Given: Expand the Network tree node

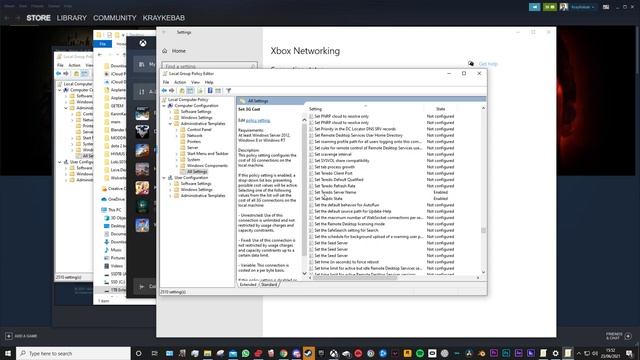Looking at the screenshot, I should [x=177, y=136].
